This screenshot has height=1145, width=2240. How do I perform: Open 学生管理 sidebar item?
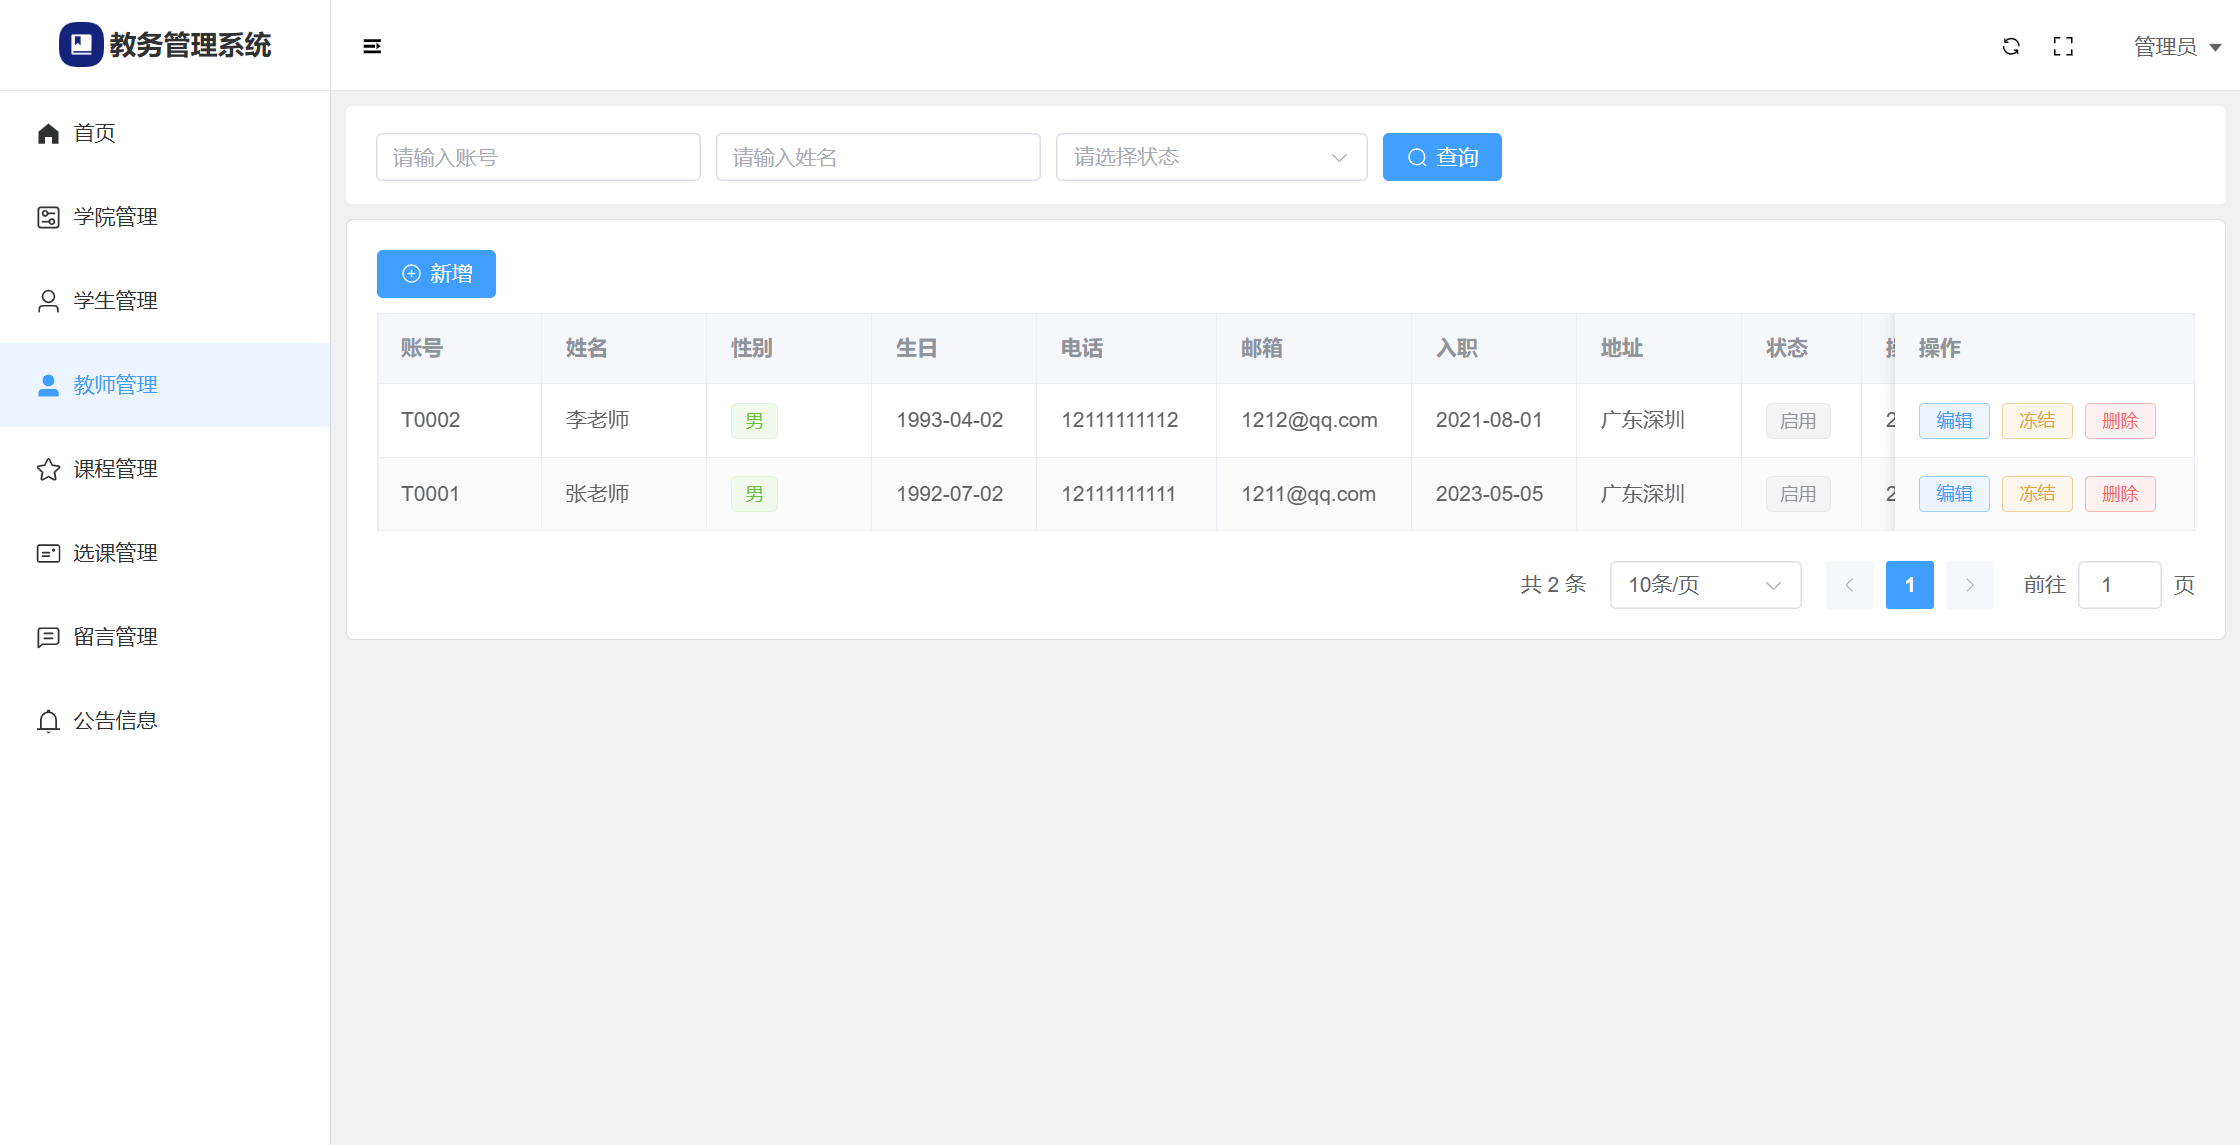[x=115, y=301]
